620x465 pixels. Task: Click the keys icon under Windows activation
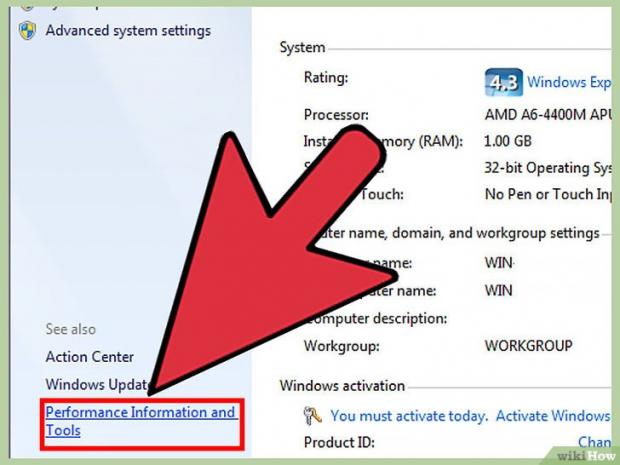pos(313,416)
